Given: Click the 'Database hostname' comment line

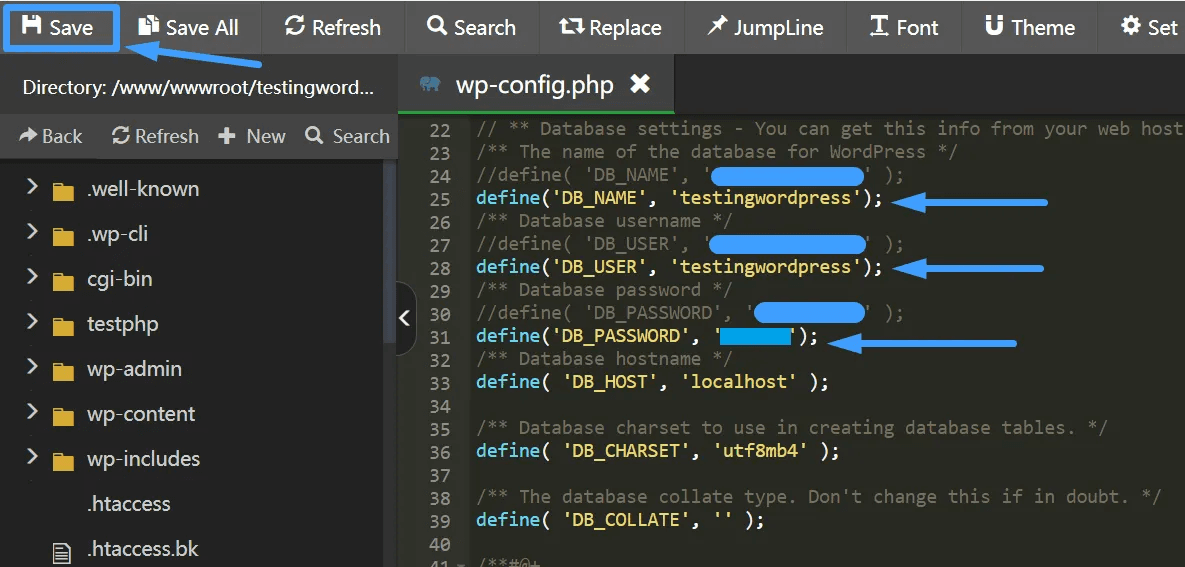Looking at the screenshot, I should pyautogui.click(x=604, y=358).
